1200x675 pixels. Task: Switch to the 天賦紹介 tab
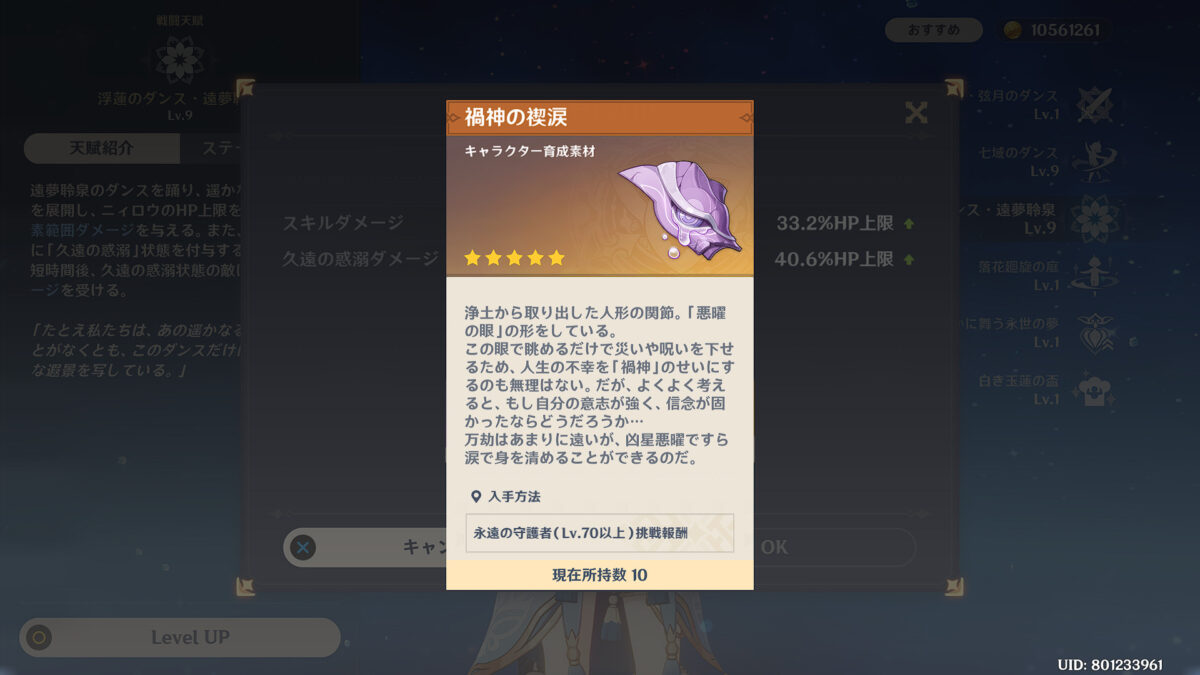pyautogui.click(x=101, y=148)
